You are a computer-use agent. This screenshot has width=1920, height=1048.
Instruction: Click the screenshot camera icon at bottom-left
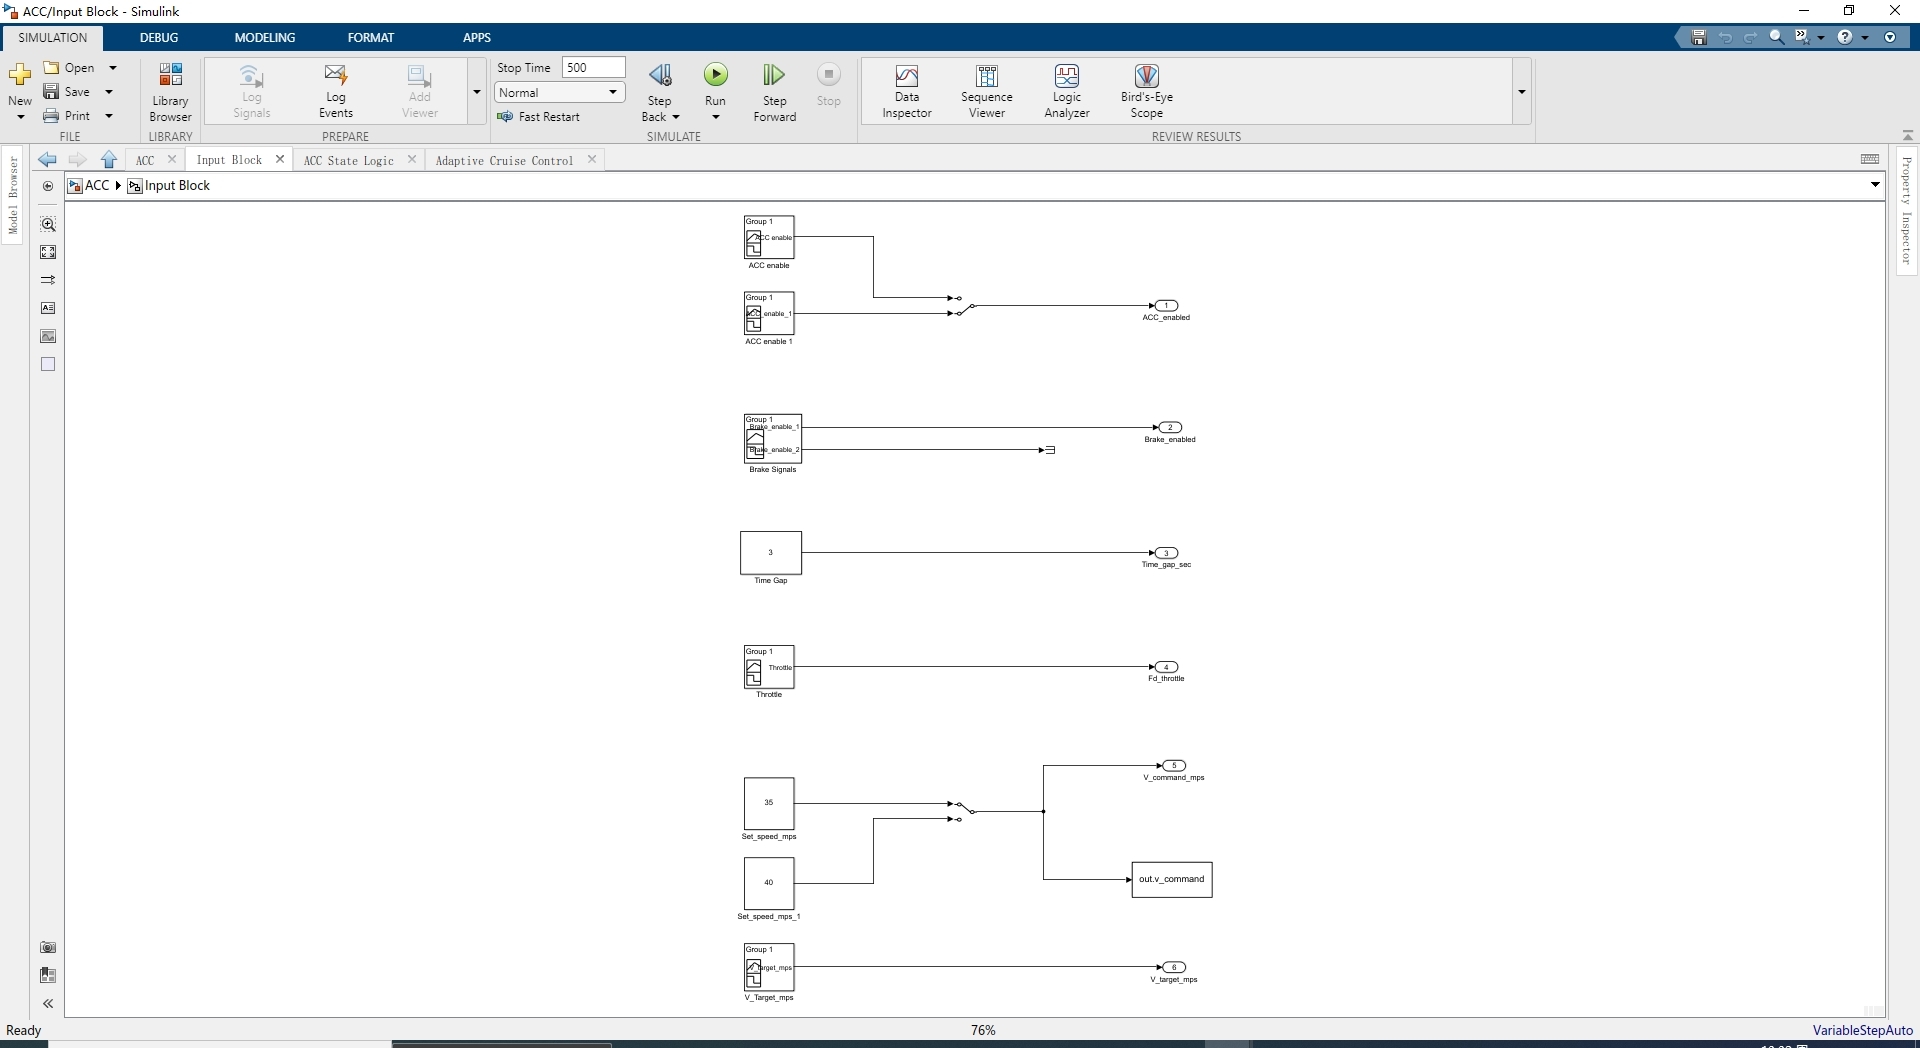48,947
